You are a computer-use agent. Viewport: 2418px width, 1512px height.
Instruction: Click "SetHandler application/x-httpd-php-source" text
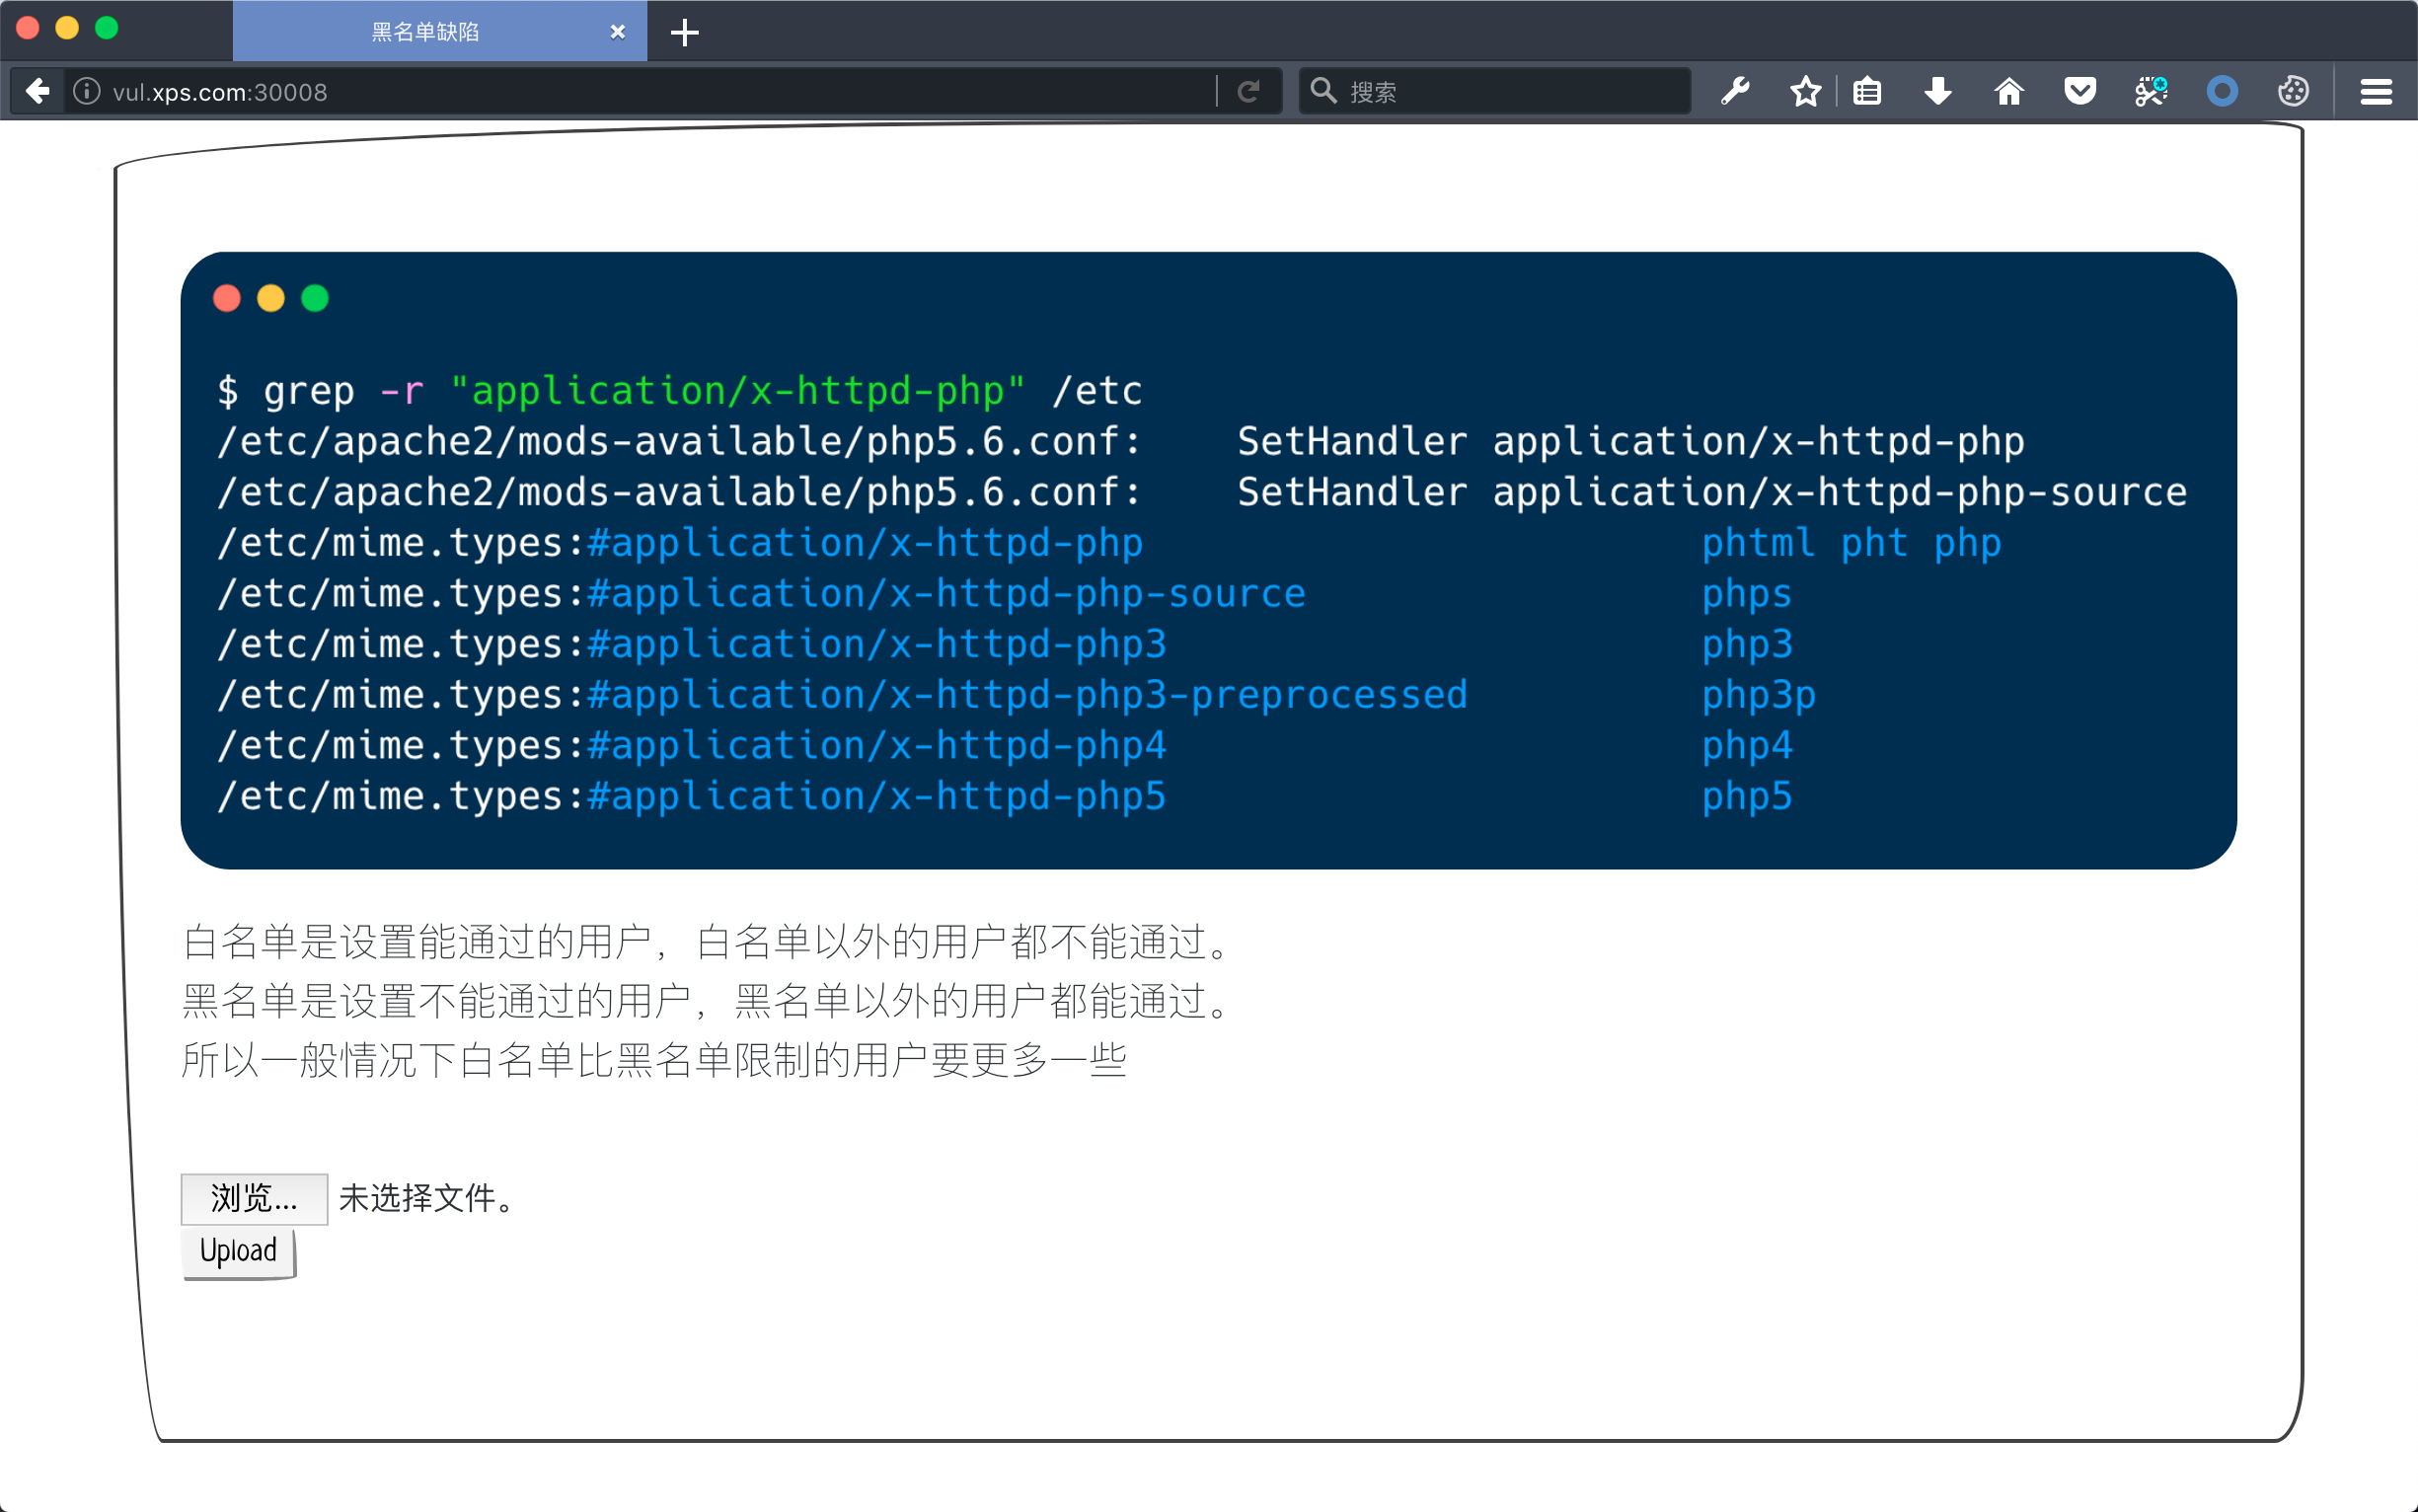point(1712,492)
